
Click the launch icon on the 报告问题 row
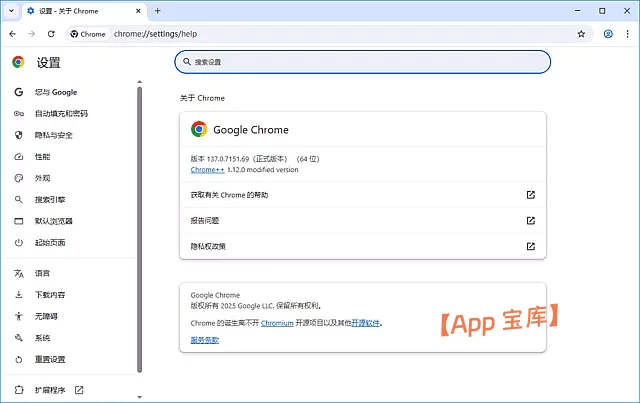(x=531, y=220)
